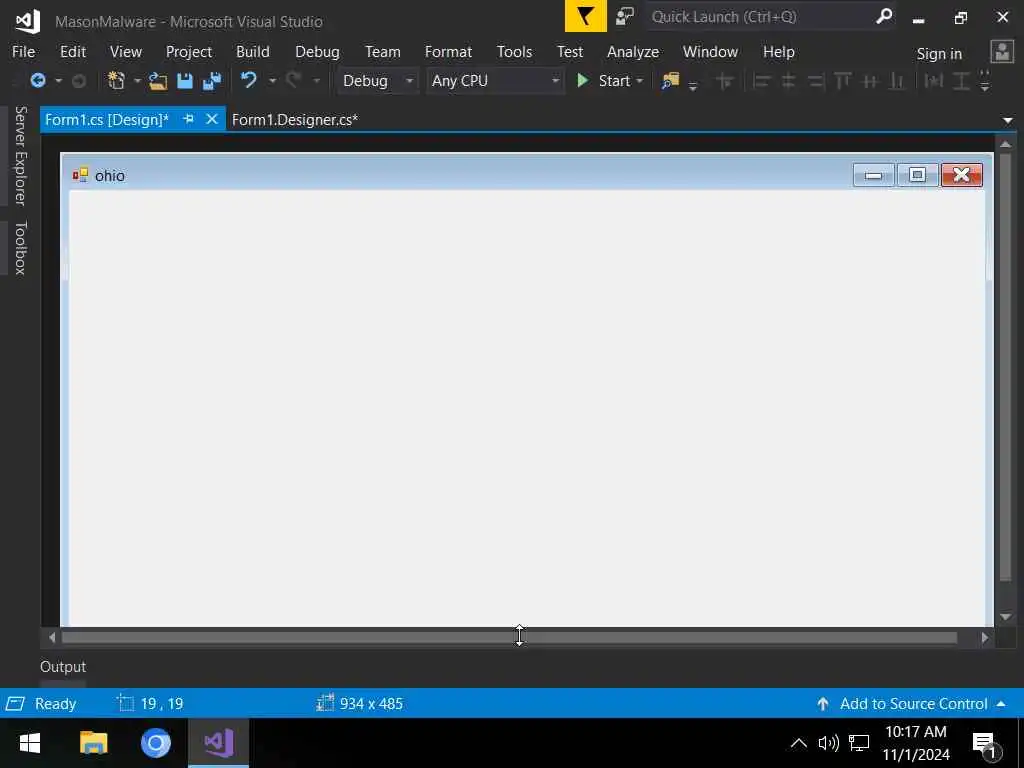The height and width of the screenshot is (768, 1024).
Task: Open the Project menu
Action: 189,52
